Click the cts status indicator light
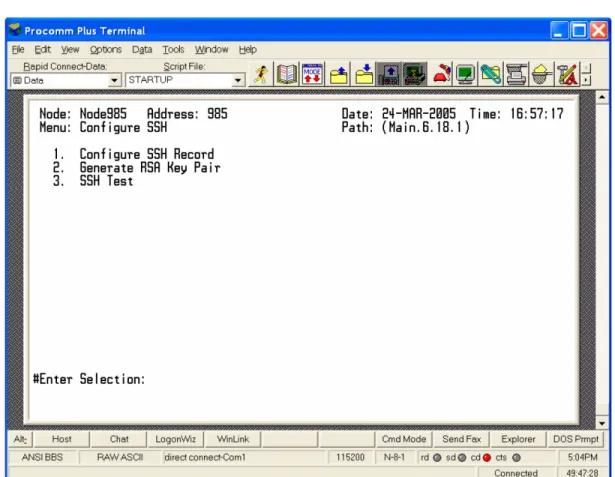The width and height of the screenshot is (615, 477). pos(517,457)
